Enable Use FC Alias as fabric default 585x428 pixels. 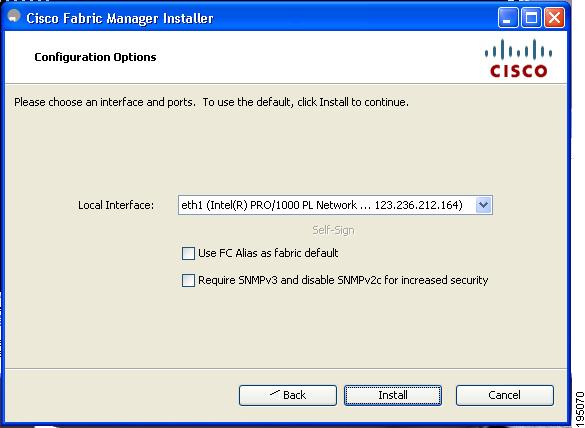[188, 253]
